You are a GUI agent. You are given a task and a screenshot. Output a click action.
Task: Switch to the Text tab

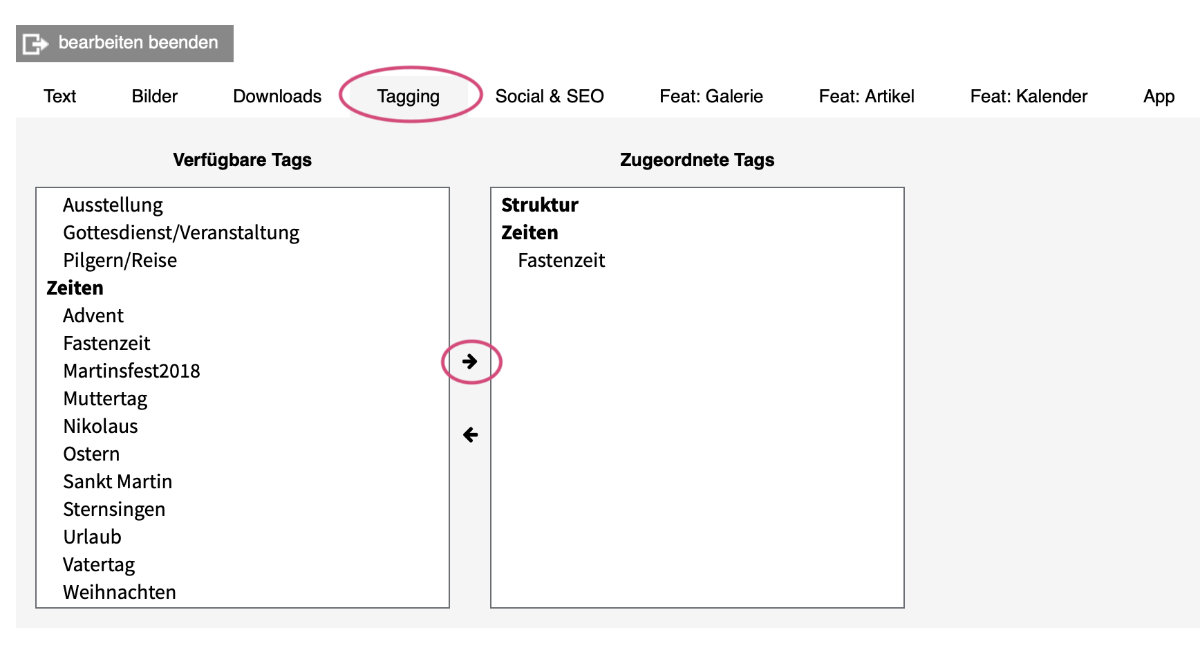(x=60, y=96)
